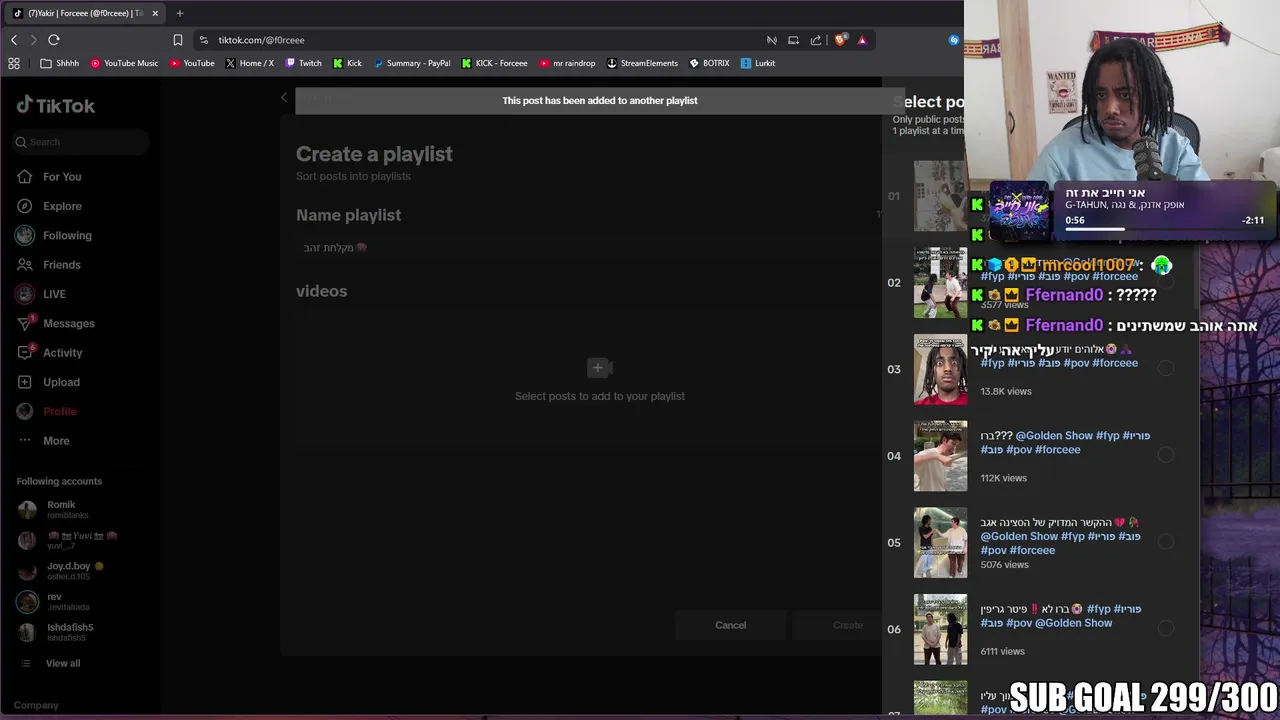The width and height of the screenshot is (1280, 720).
Task: Go back with browser back arrow
Action: click(14, 40)
